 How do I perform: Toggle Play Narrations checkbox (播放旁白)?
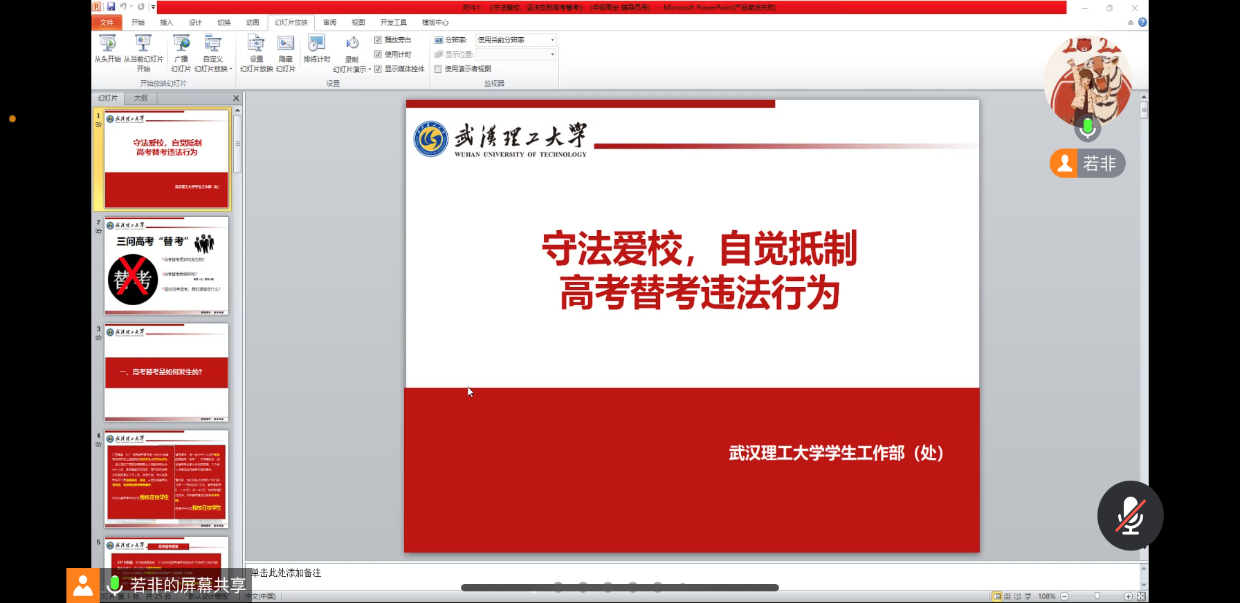pos(379,40)
